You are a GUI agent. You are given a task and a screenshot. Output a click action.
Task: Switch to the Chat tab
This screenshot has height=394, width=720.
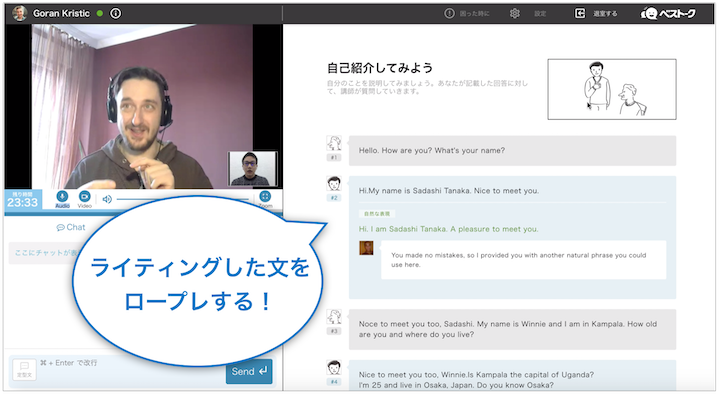71,227
